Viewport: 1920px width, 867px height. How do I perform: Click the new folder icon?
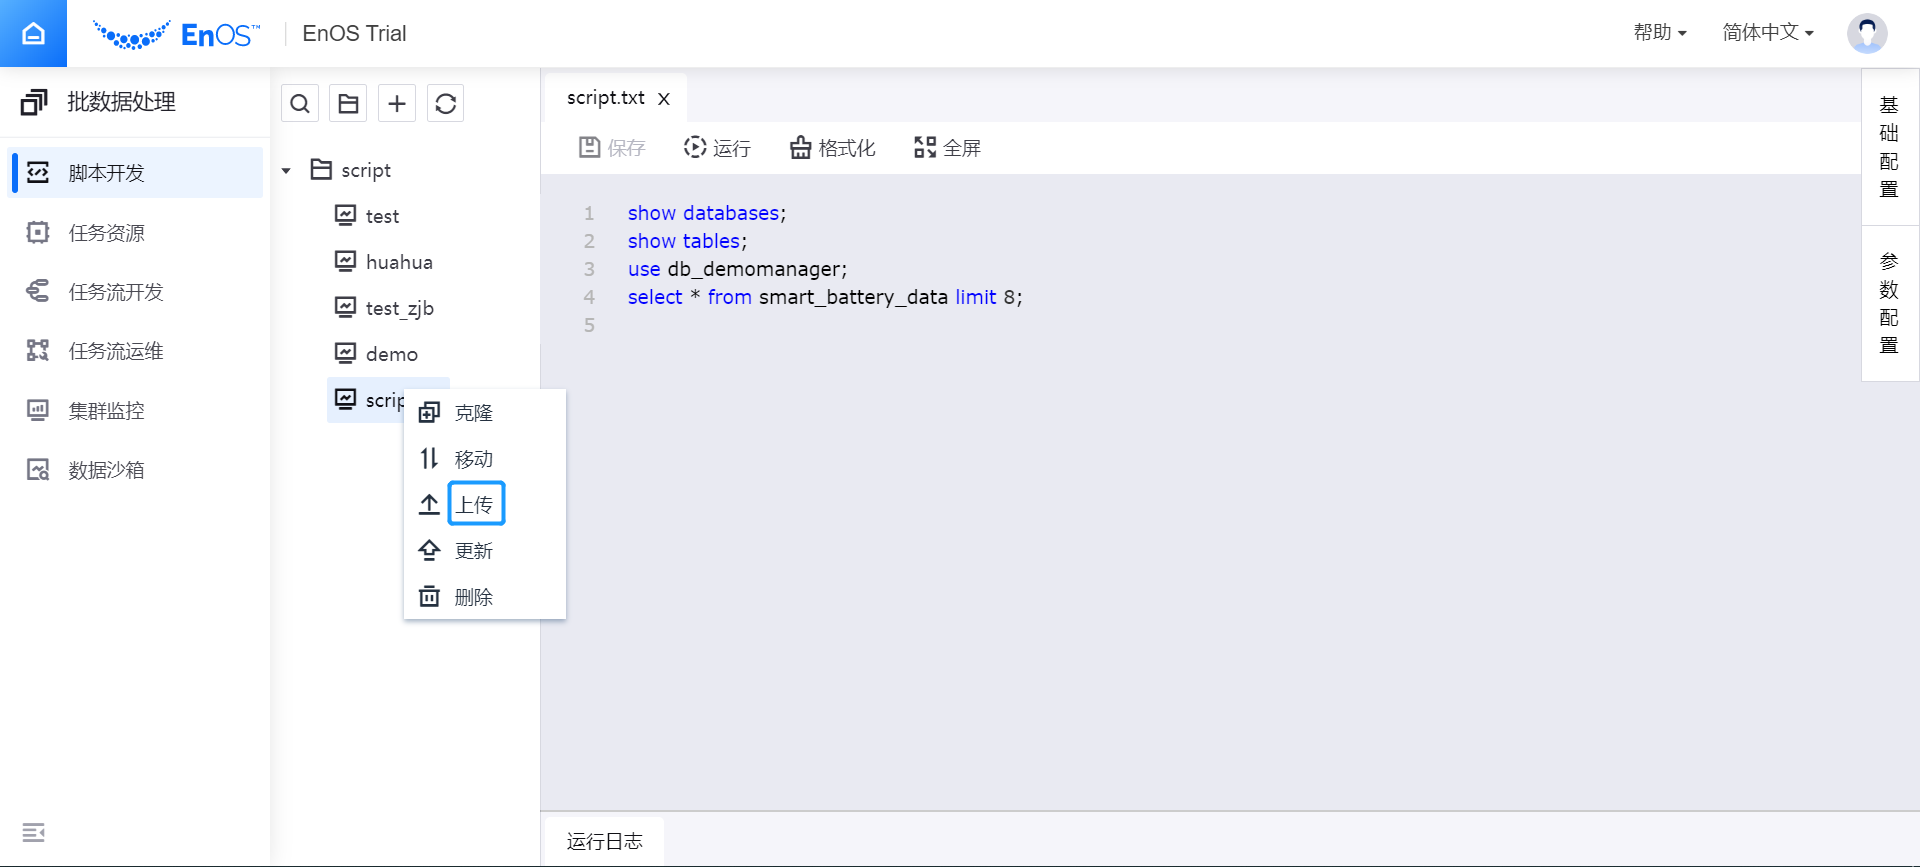coord(348,104)
